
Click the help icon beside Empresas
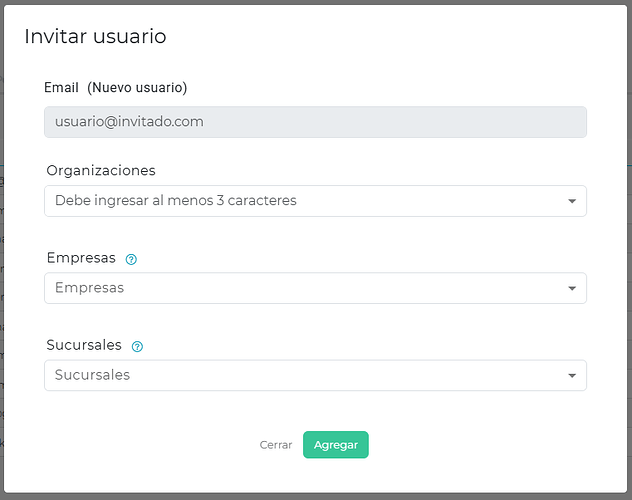pyautogui.click(x=131, y=259)
